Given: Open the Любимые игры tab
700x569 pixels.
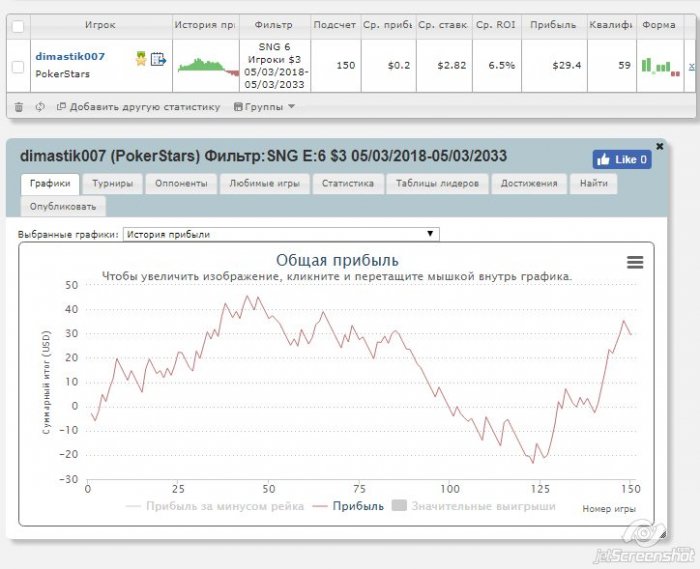Looking at the screenshot, I should click(x=264, y=183).
